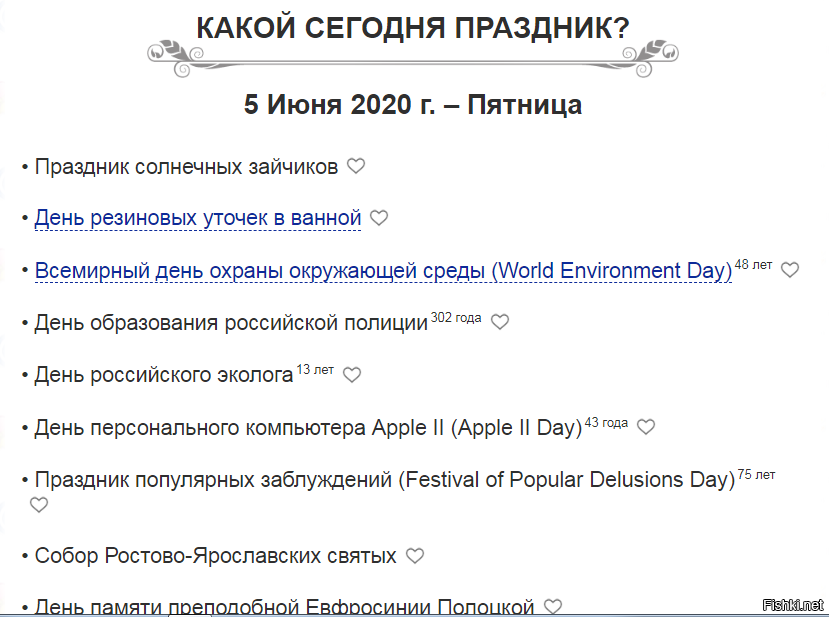Select the date 5 Июня 2020 heading
Viewport: 829px width, 617px height.
(413, 105)
